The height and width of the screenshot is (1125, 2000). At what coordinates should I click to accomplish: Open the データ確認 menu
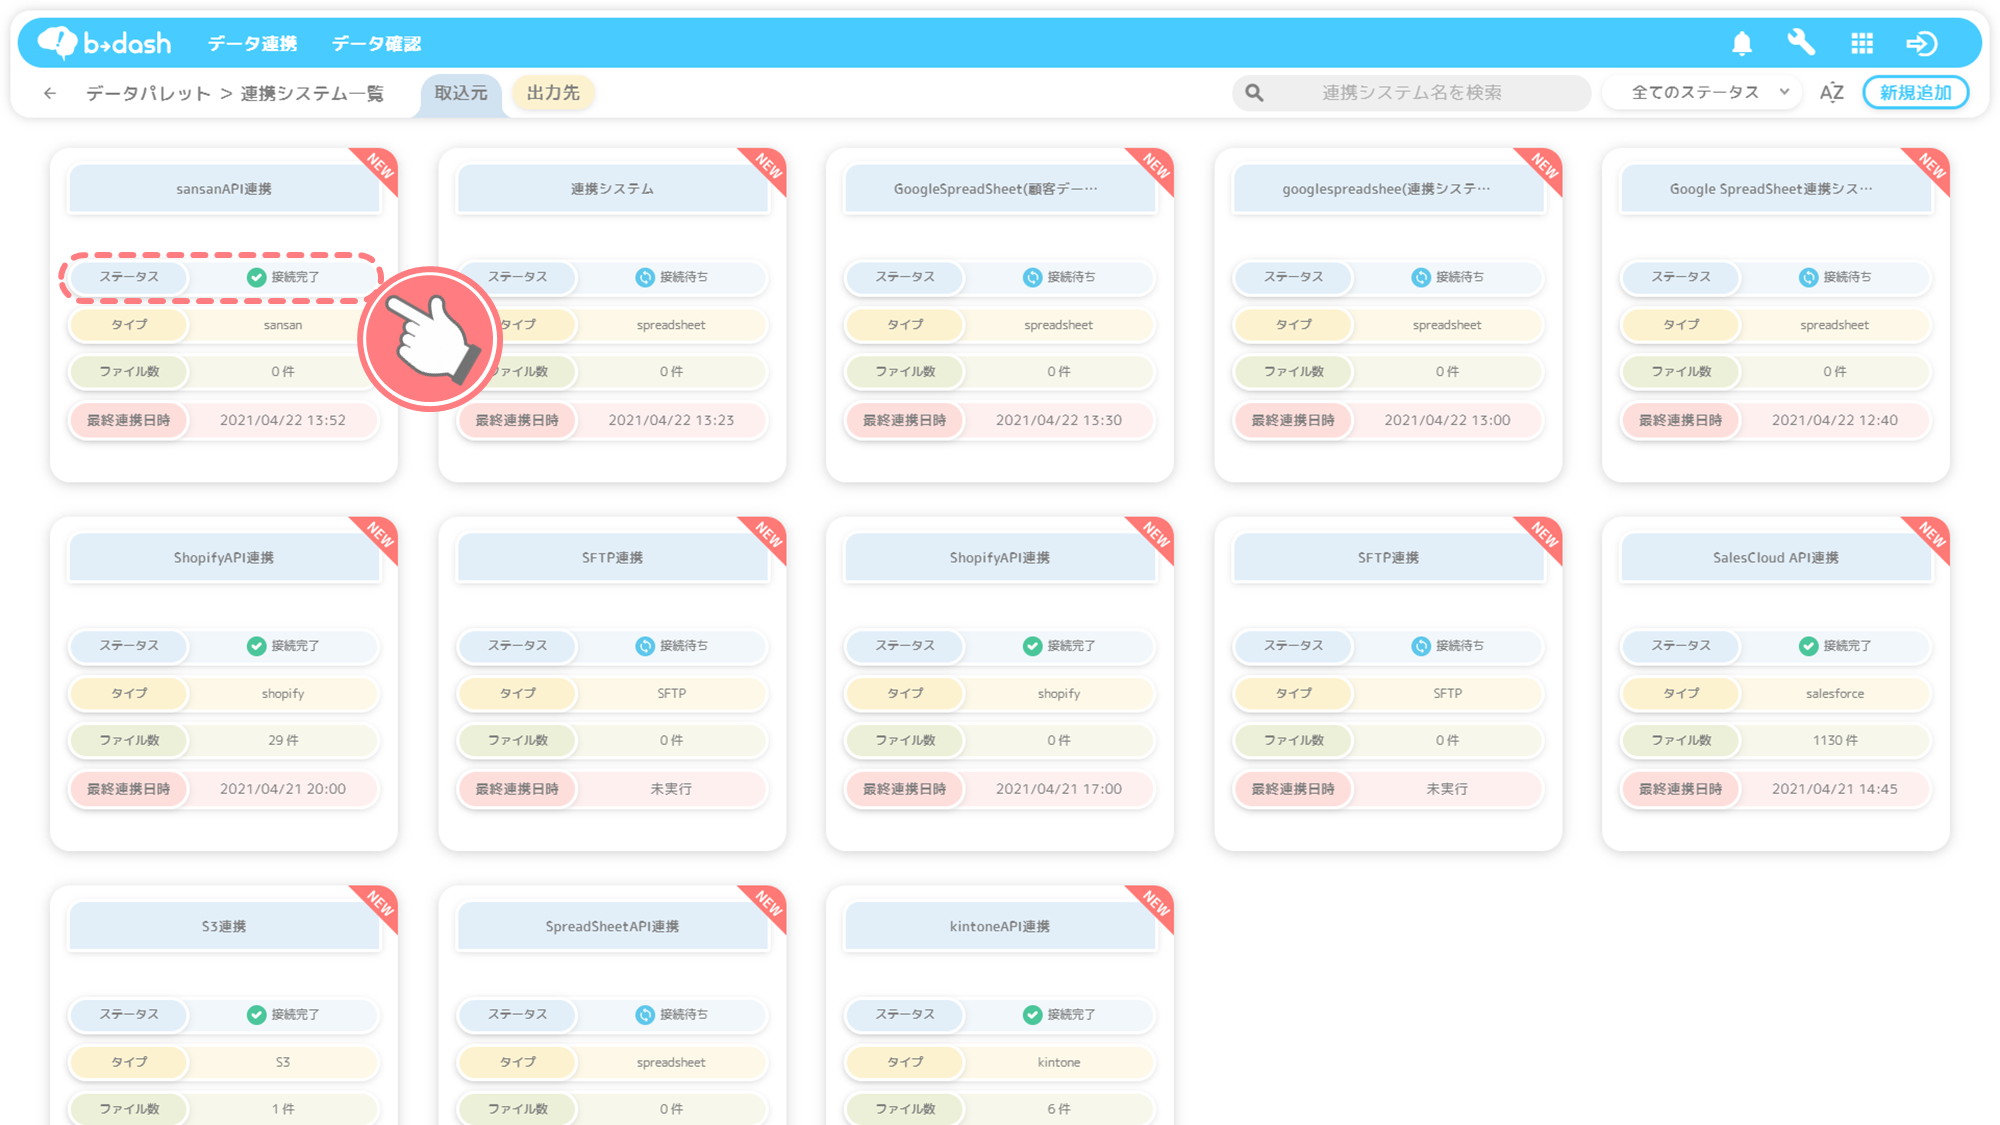tap(376, 44)
